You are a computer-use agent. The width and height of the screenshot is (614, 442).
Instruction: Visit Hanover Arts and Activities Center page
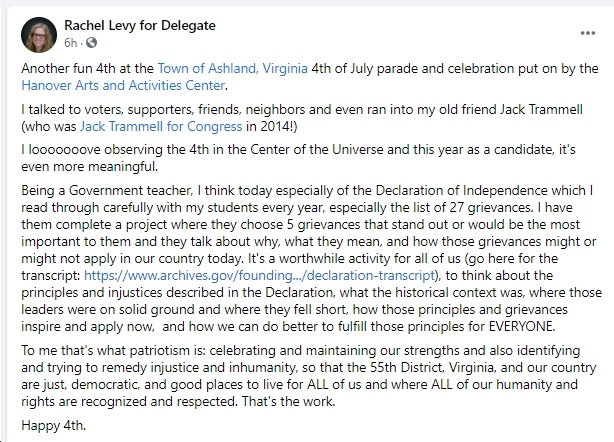click(123, 85)
